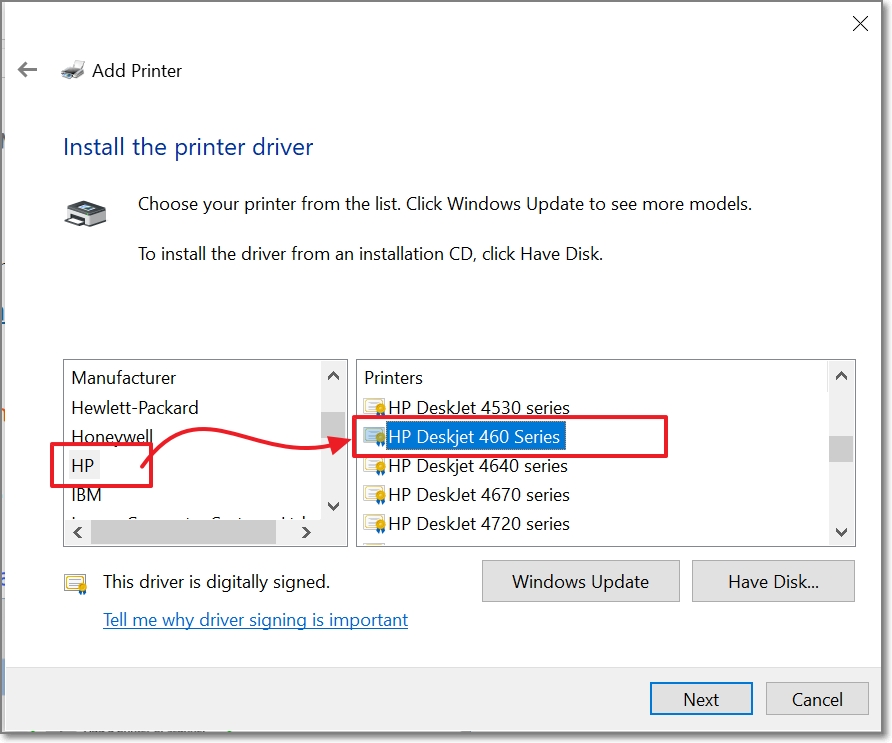The image size is (892, 743).
Task: Click the HP DeskJet 4670 series driver icon
Action: (374, 494)
